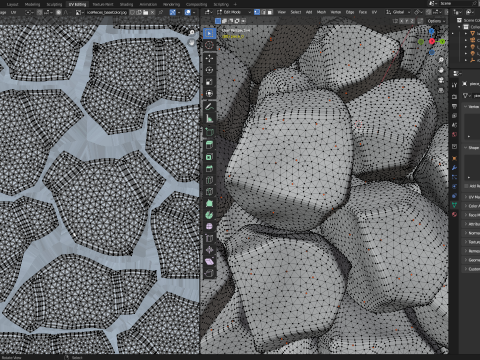Switch to the Layout workspace tab
480x360 pixels.
click(x=12, y=4)
